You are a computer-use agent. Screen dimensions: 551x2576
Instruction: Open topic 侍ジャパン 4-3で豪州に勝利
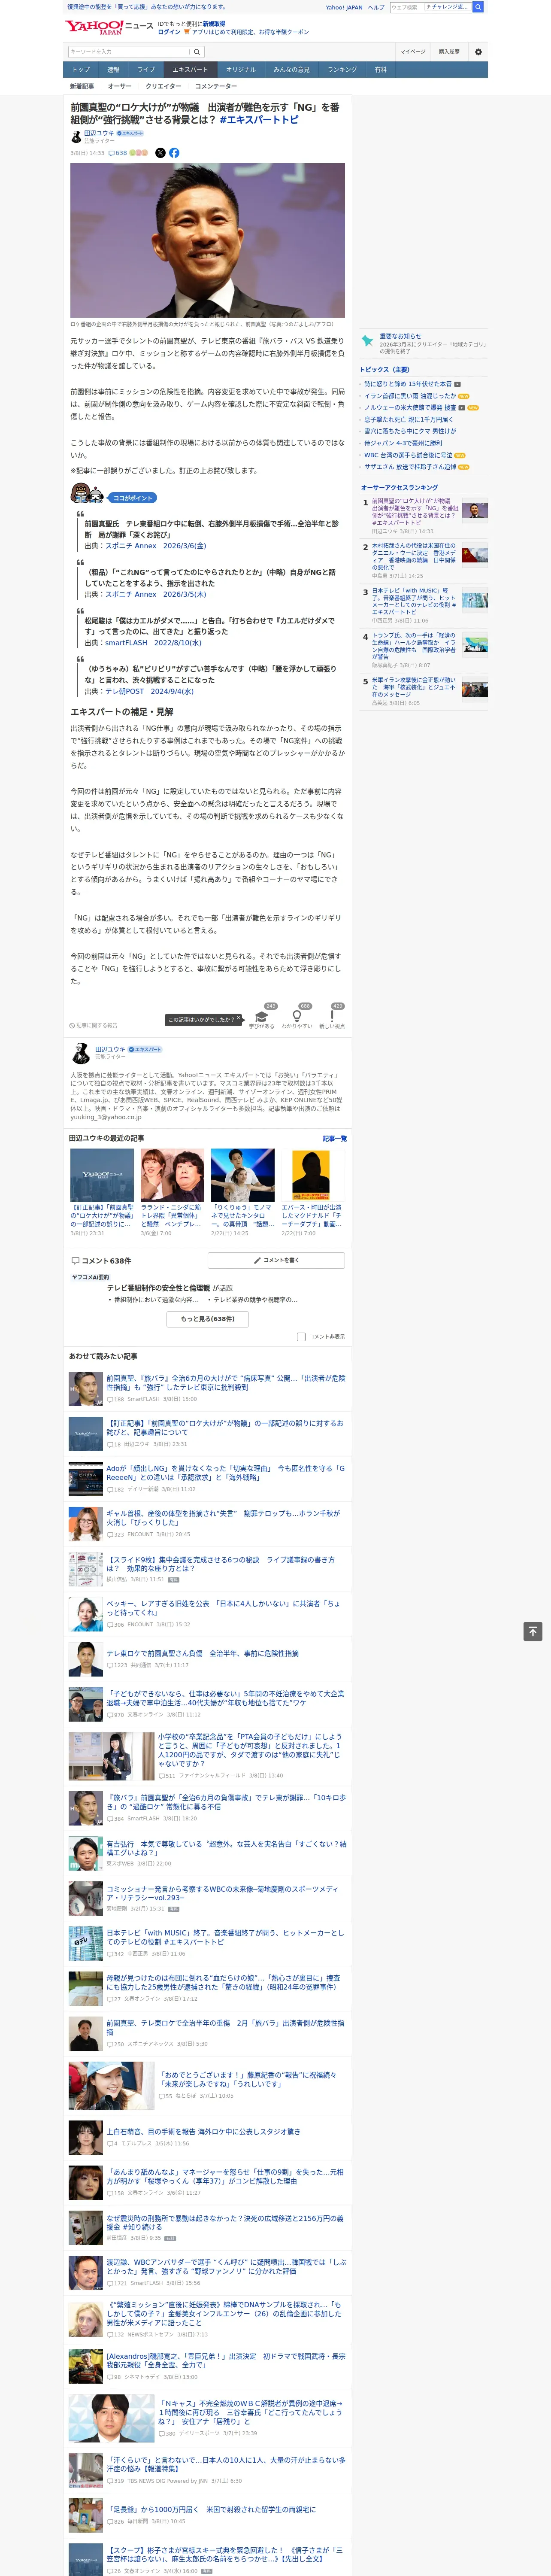403,443
